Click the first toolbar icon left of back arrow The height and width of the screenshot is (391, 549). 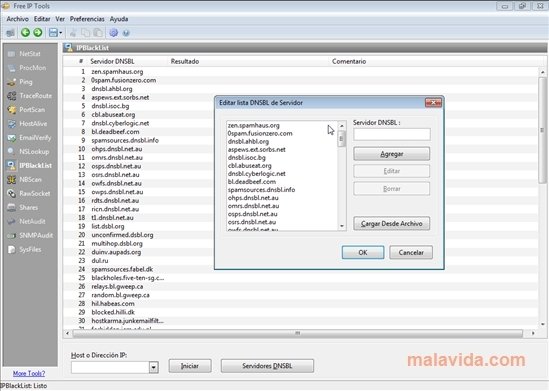pos(11,33)
